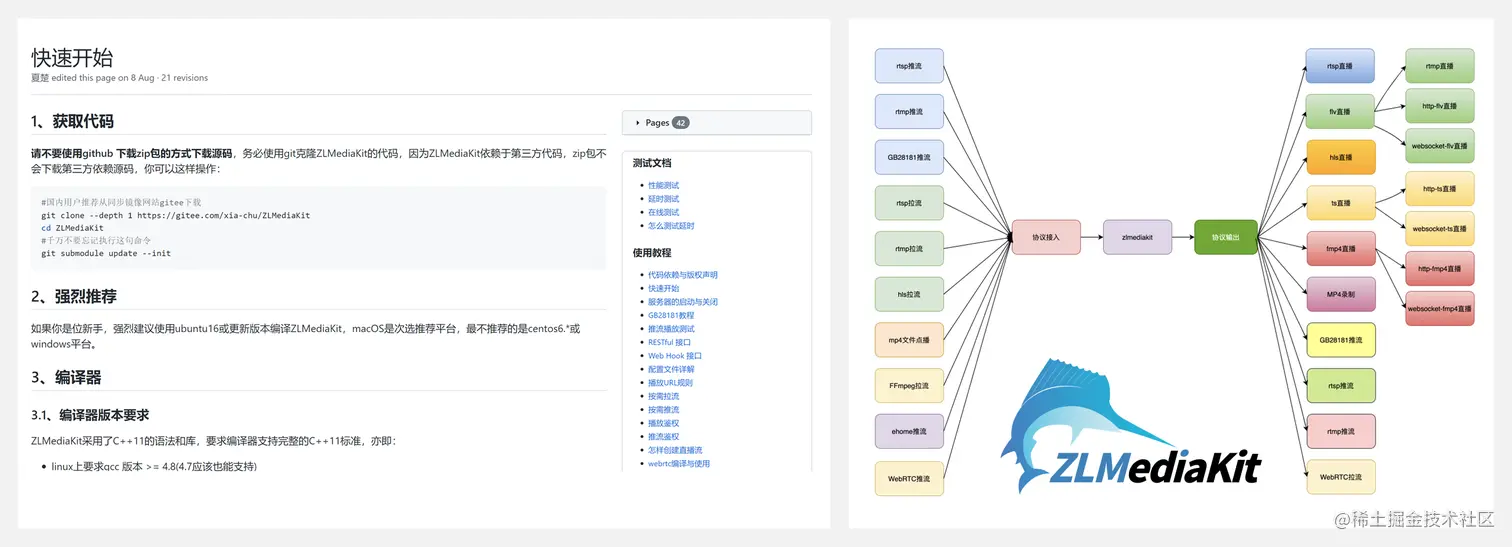Open the Web Hook 接口 link
This screenshot has height=547, width=1512.
point(675,356)
